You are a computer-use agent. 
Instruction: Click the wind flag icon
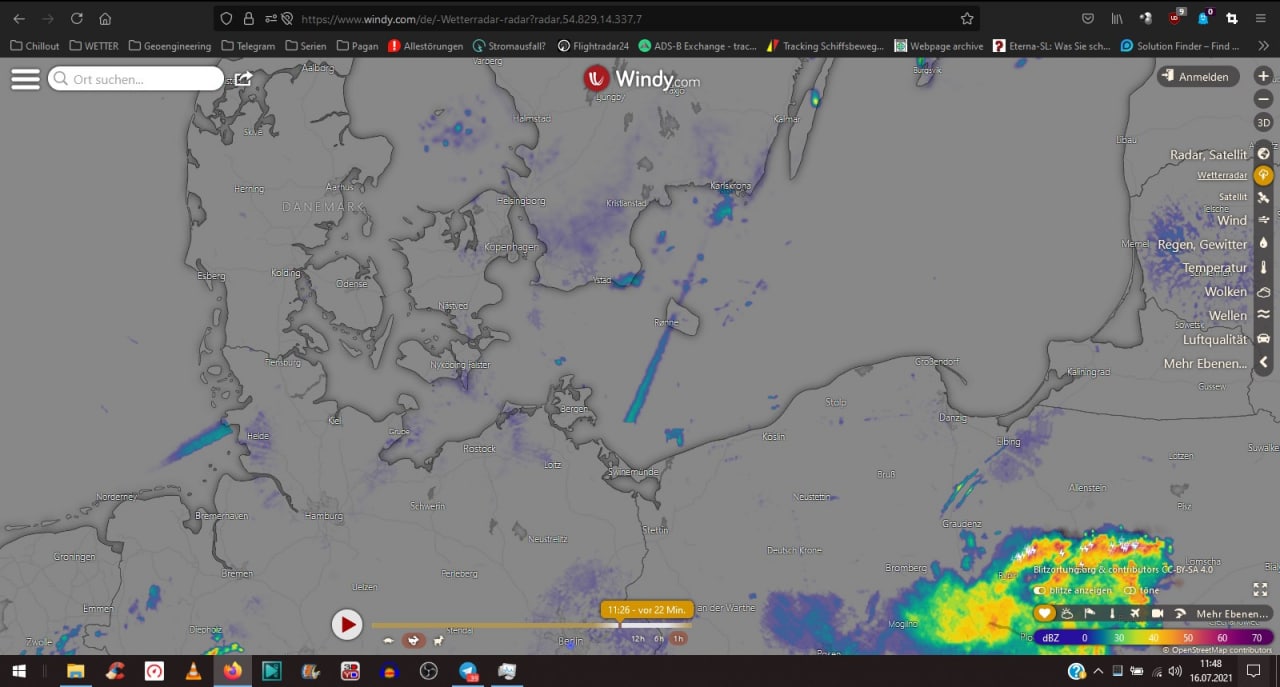(1090, 613)
